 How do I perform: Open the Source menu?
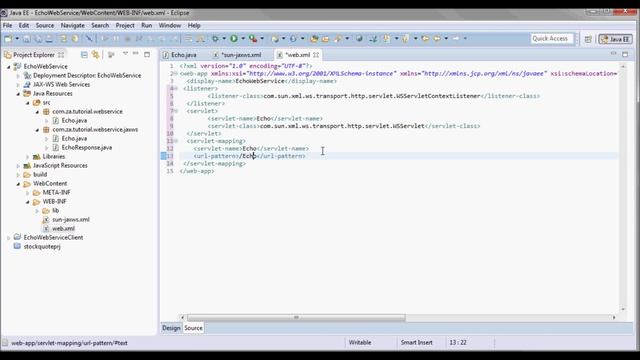click(x=44, y=25)
